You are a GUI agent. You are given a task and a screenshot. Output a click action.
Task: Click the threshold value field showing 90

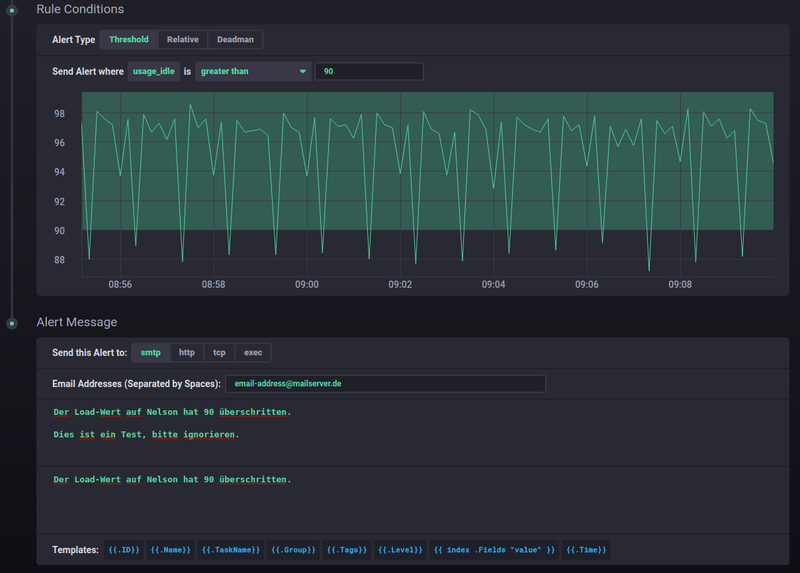click(368, 72)
